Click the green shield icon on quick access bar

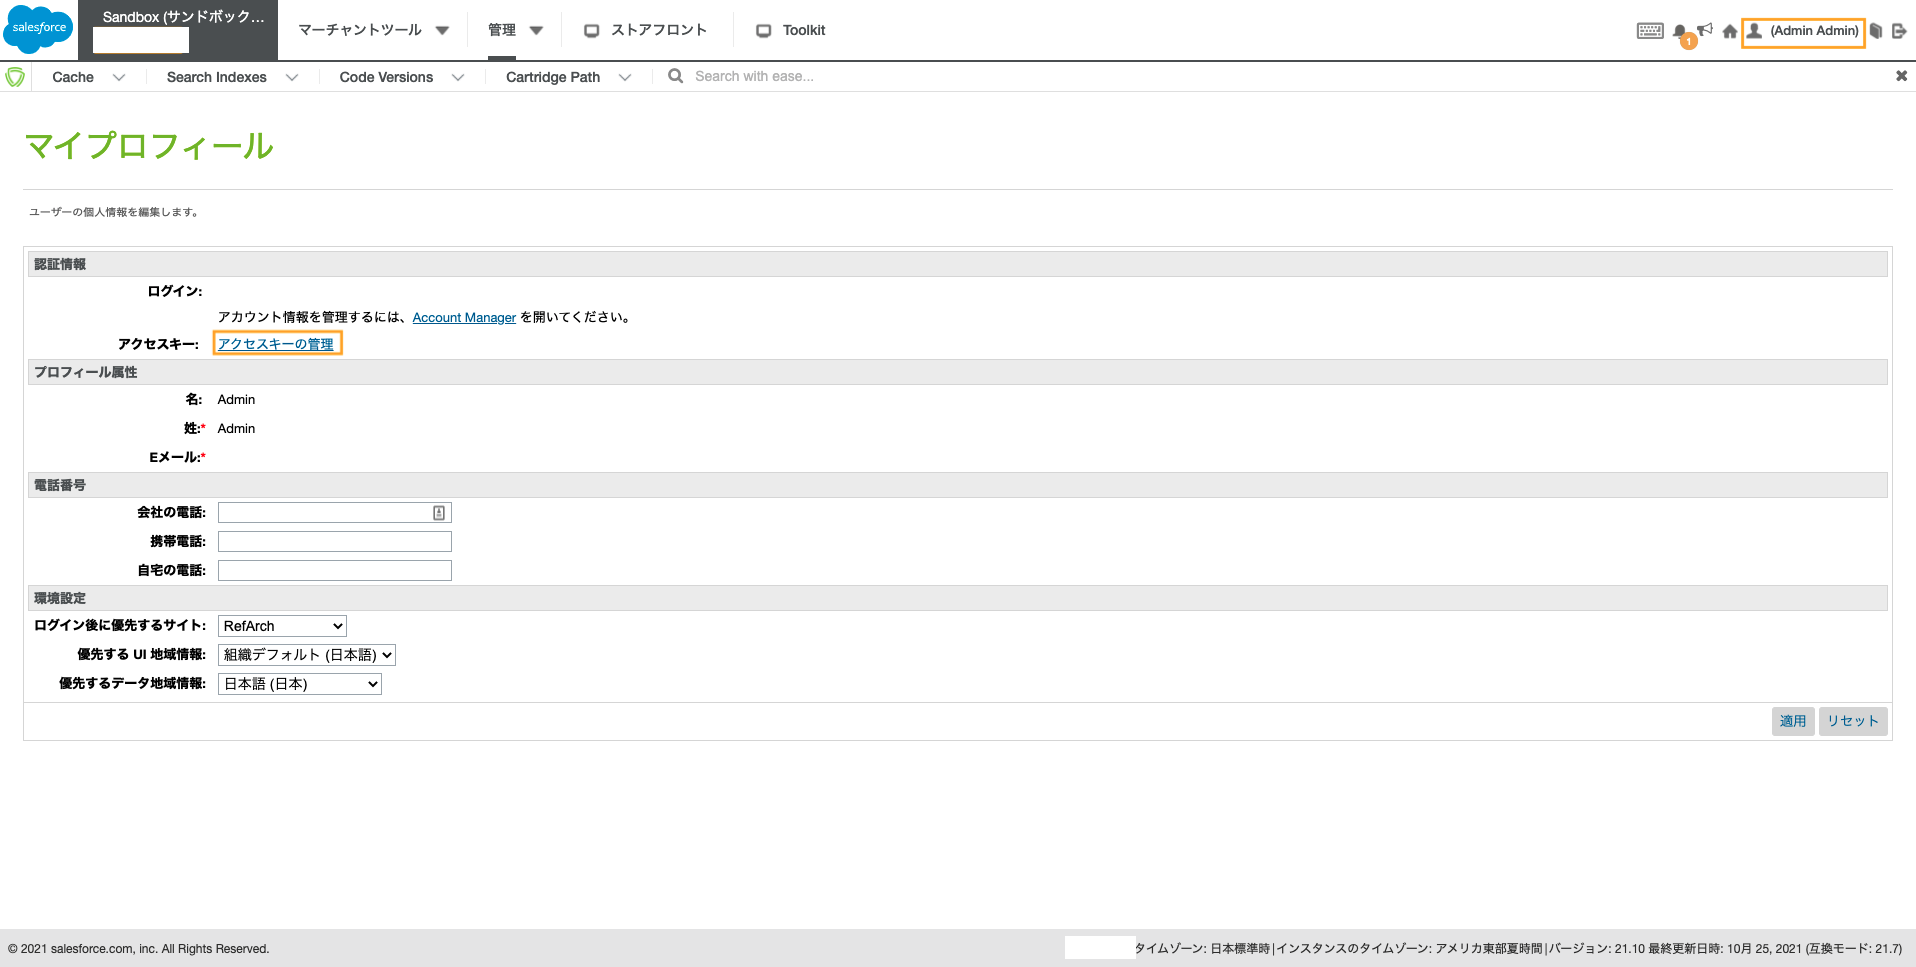pyautogui.click(x=16, y=75)
